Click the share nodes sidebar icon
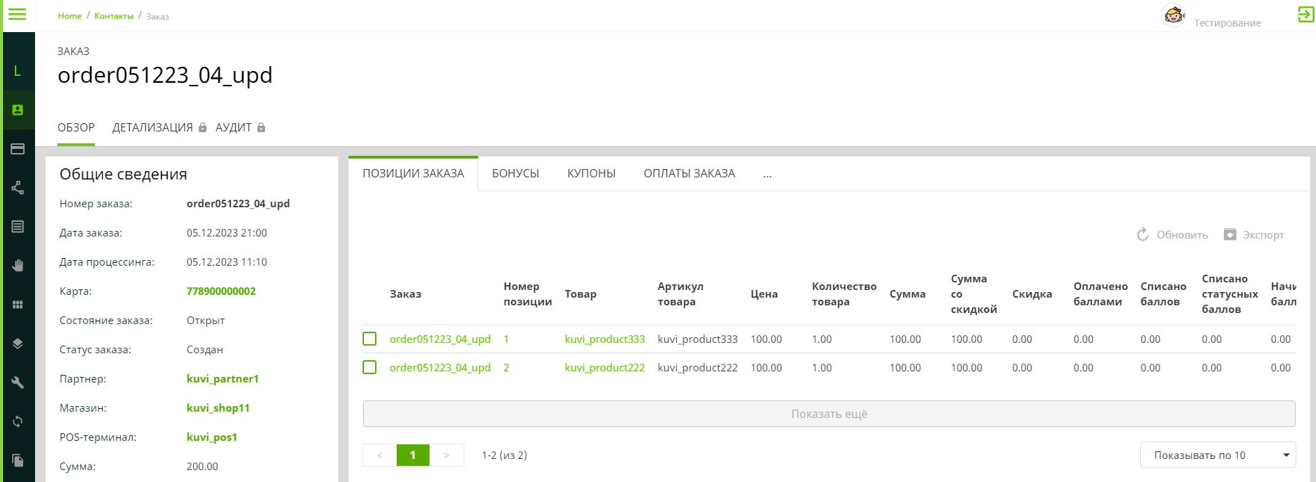The width and height of the screenshot is (1316, 482). pyautogui.click(x=17, y=188)
